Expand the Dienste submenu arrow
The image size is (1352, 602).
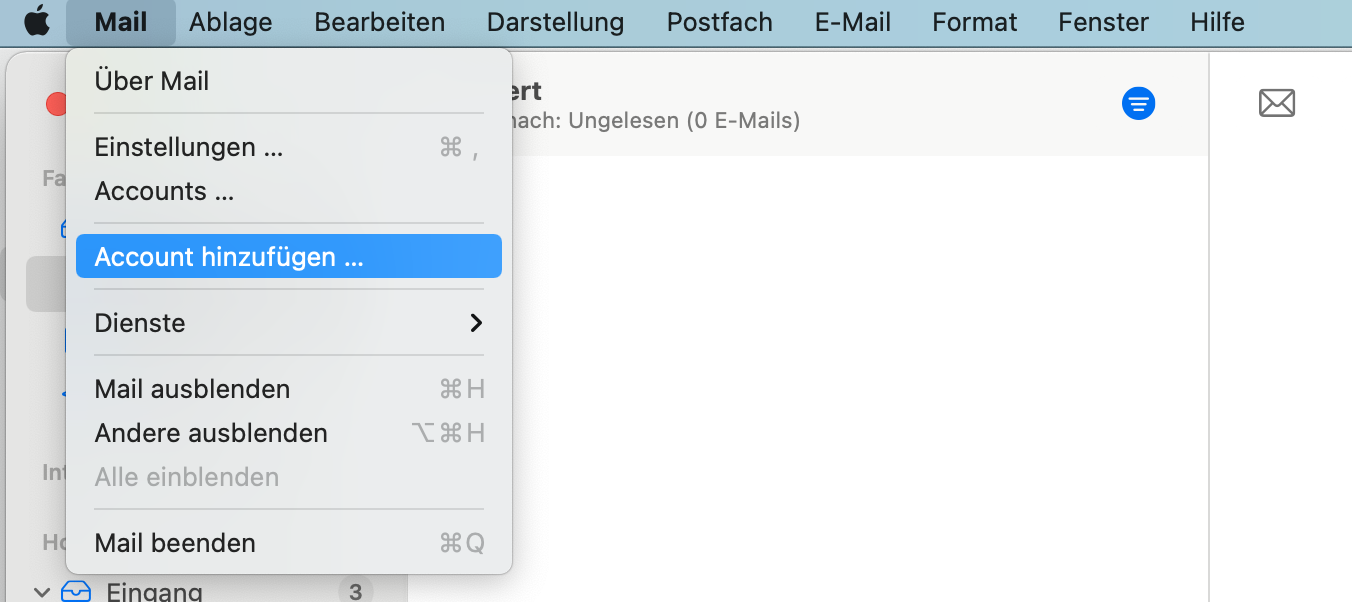pos(476,323)
